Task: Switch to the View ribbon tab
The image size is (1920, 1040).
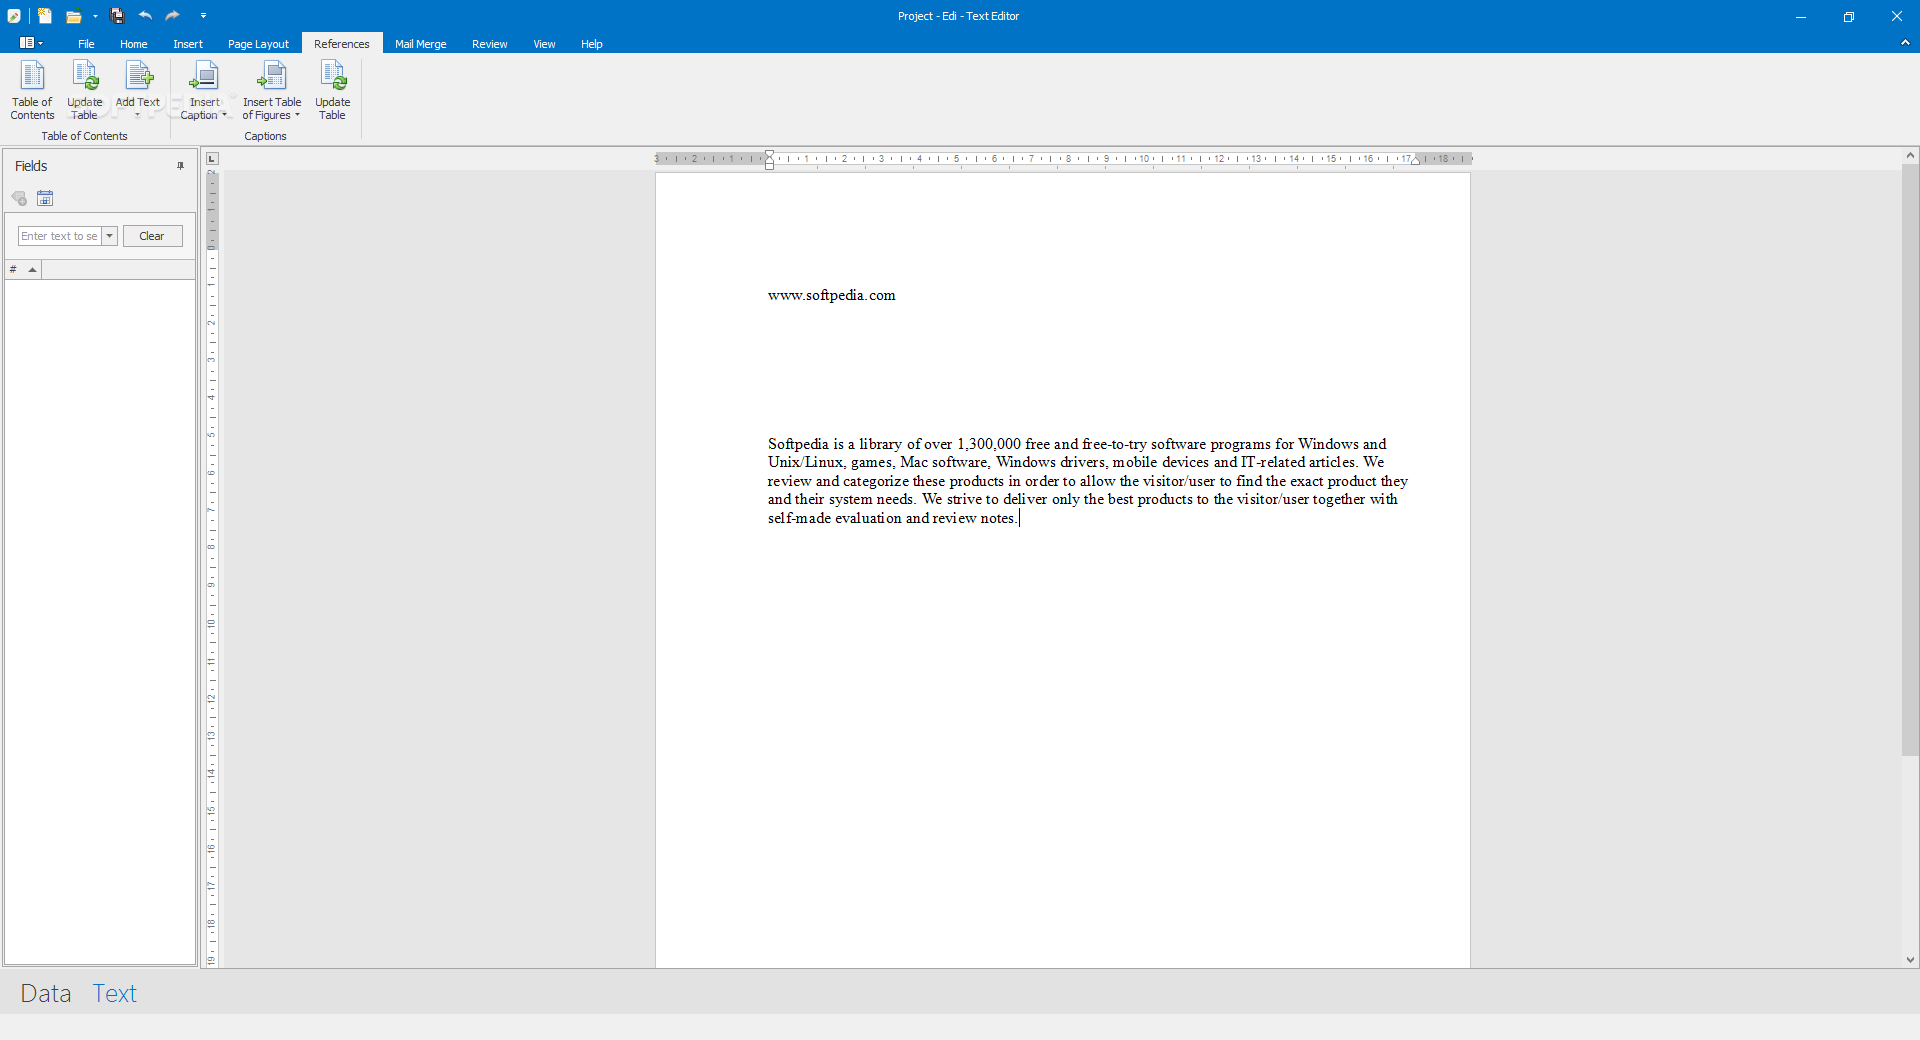Action: [544, 44]
